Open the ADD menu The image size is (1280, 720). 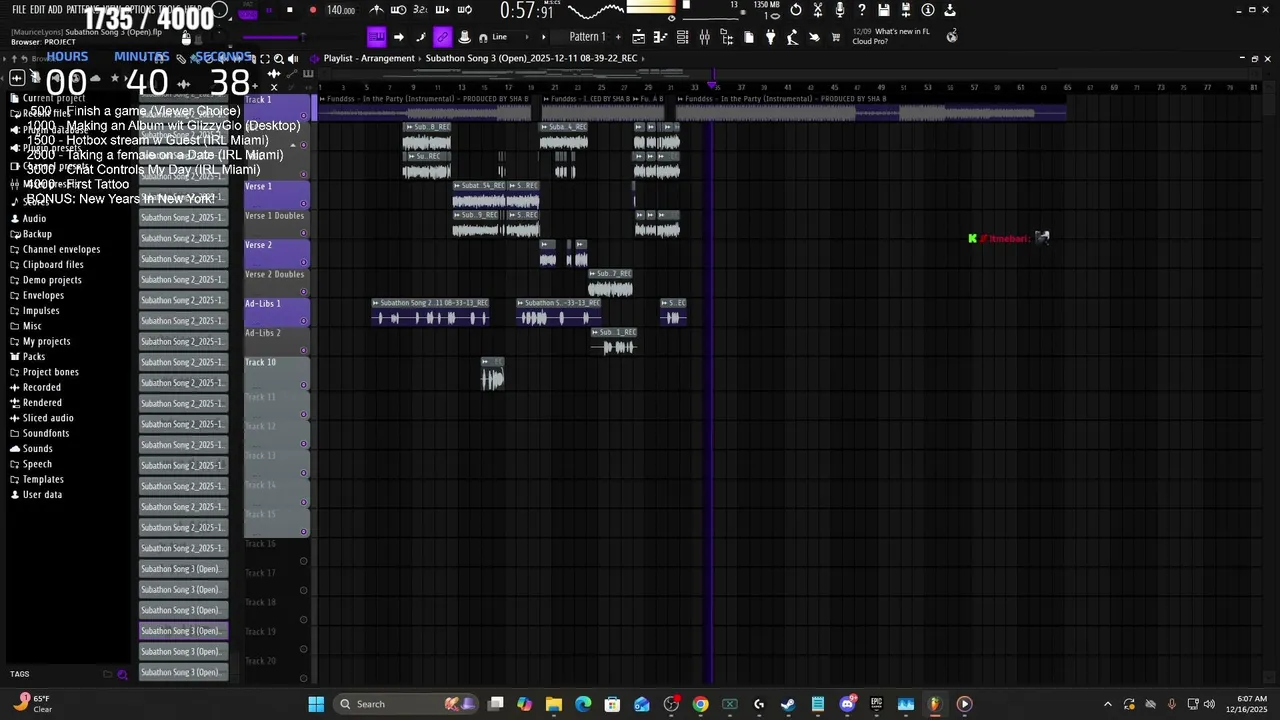click(55, 10)
